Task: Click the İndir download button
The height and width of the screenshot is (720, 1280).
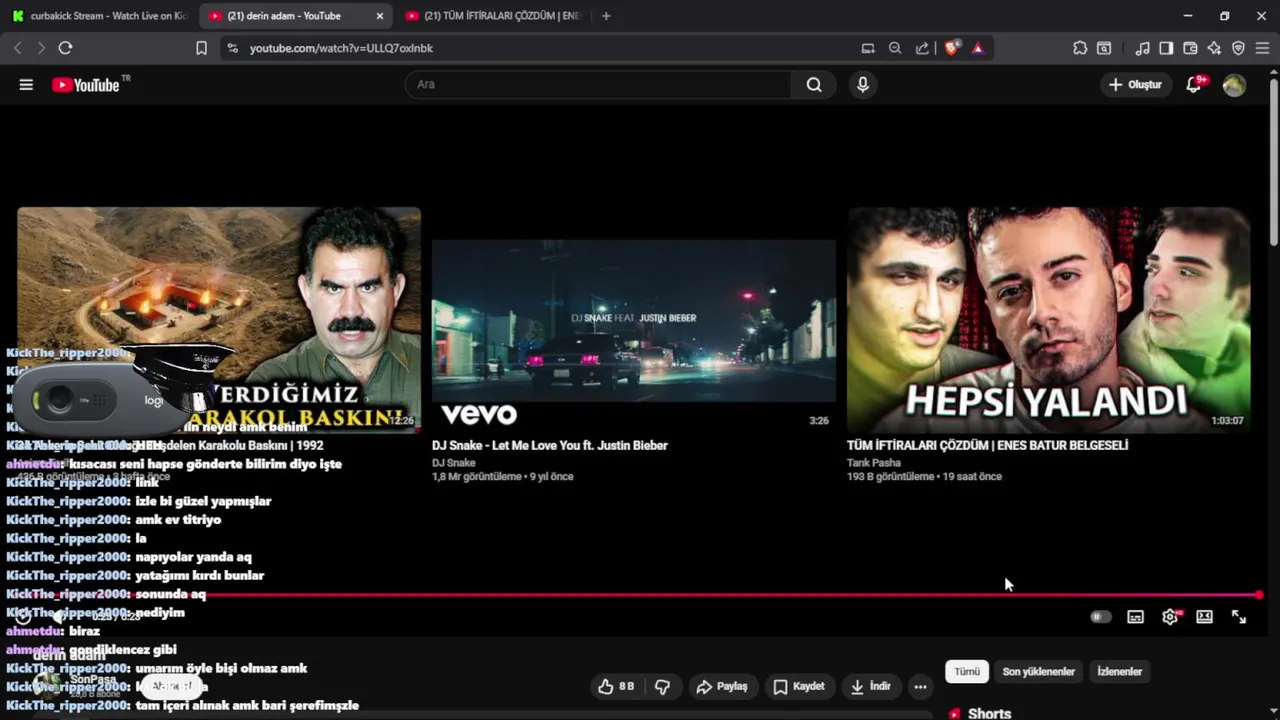Action: 870,686
